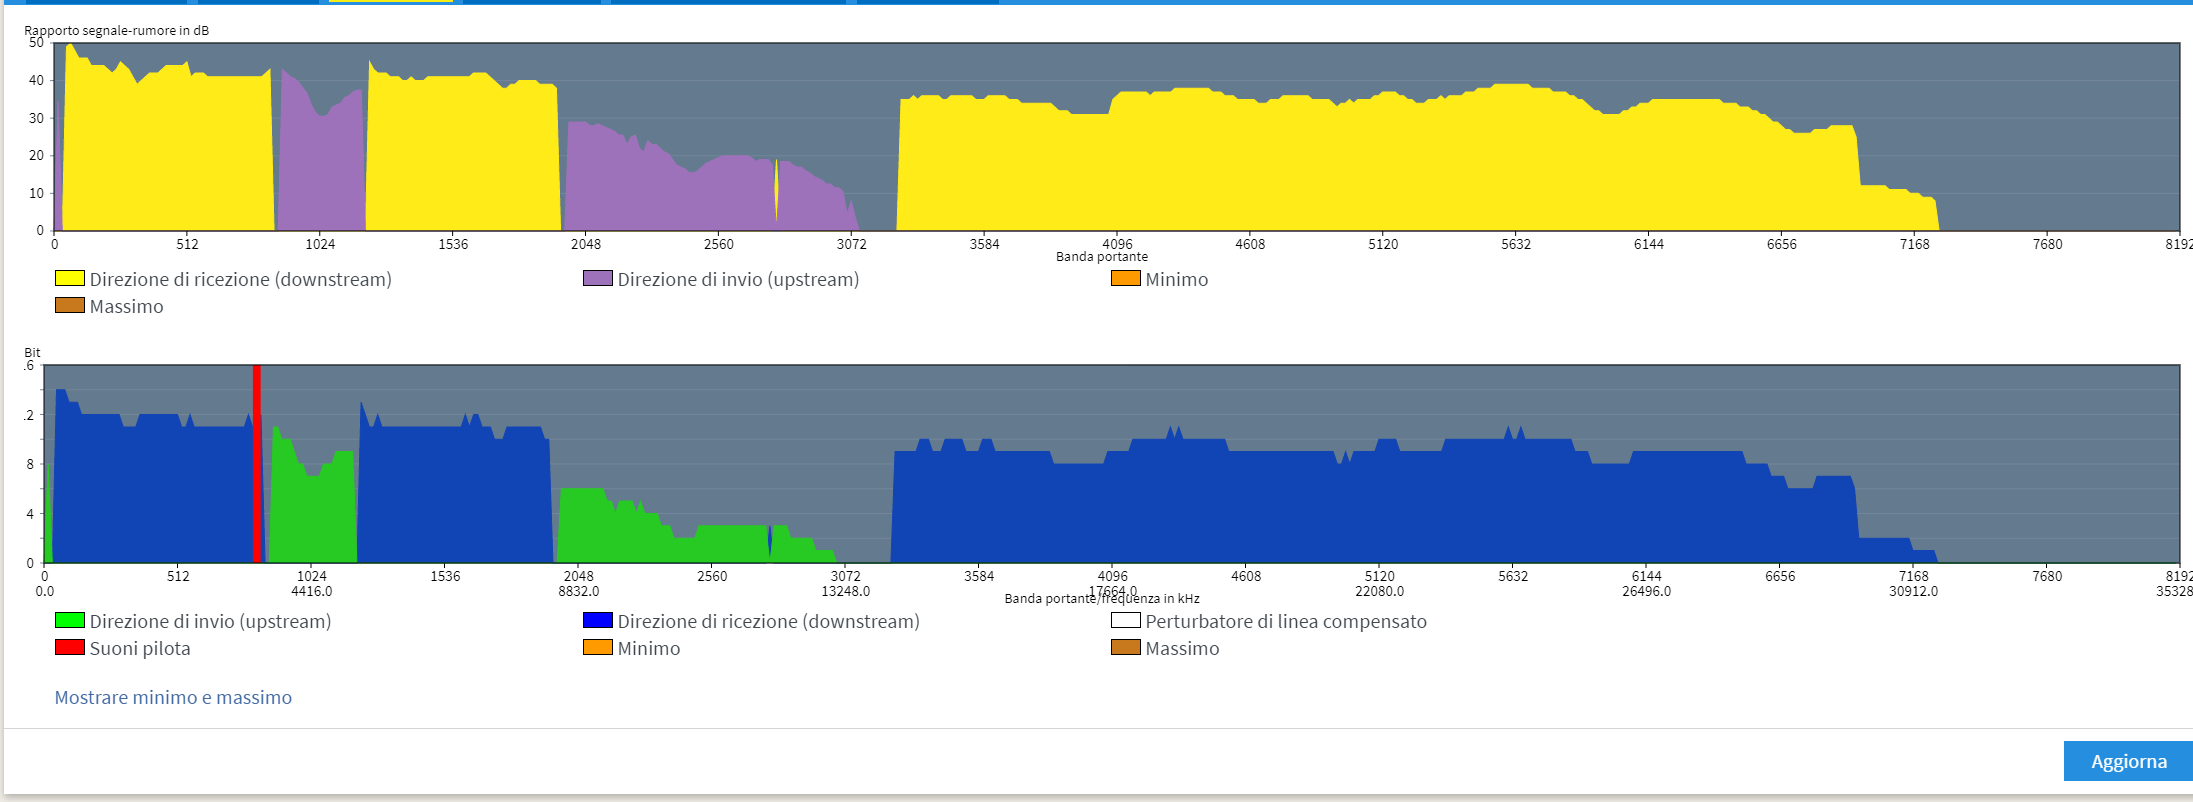Click the red pilot tone bar in Bit chart
Viewport: 2193px width, 802px height.
pyautogui.click(x=257, y=464)
